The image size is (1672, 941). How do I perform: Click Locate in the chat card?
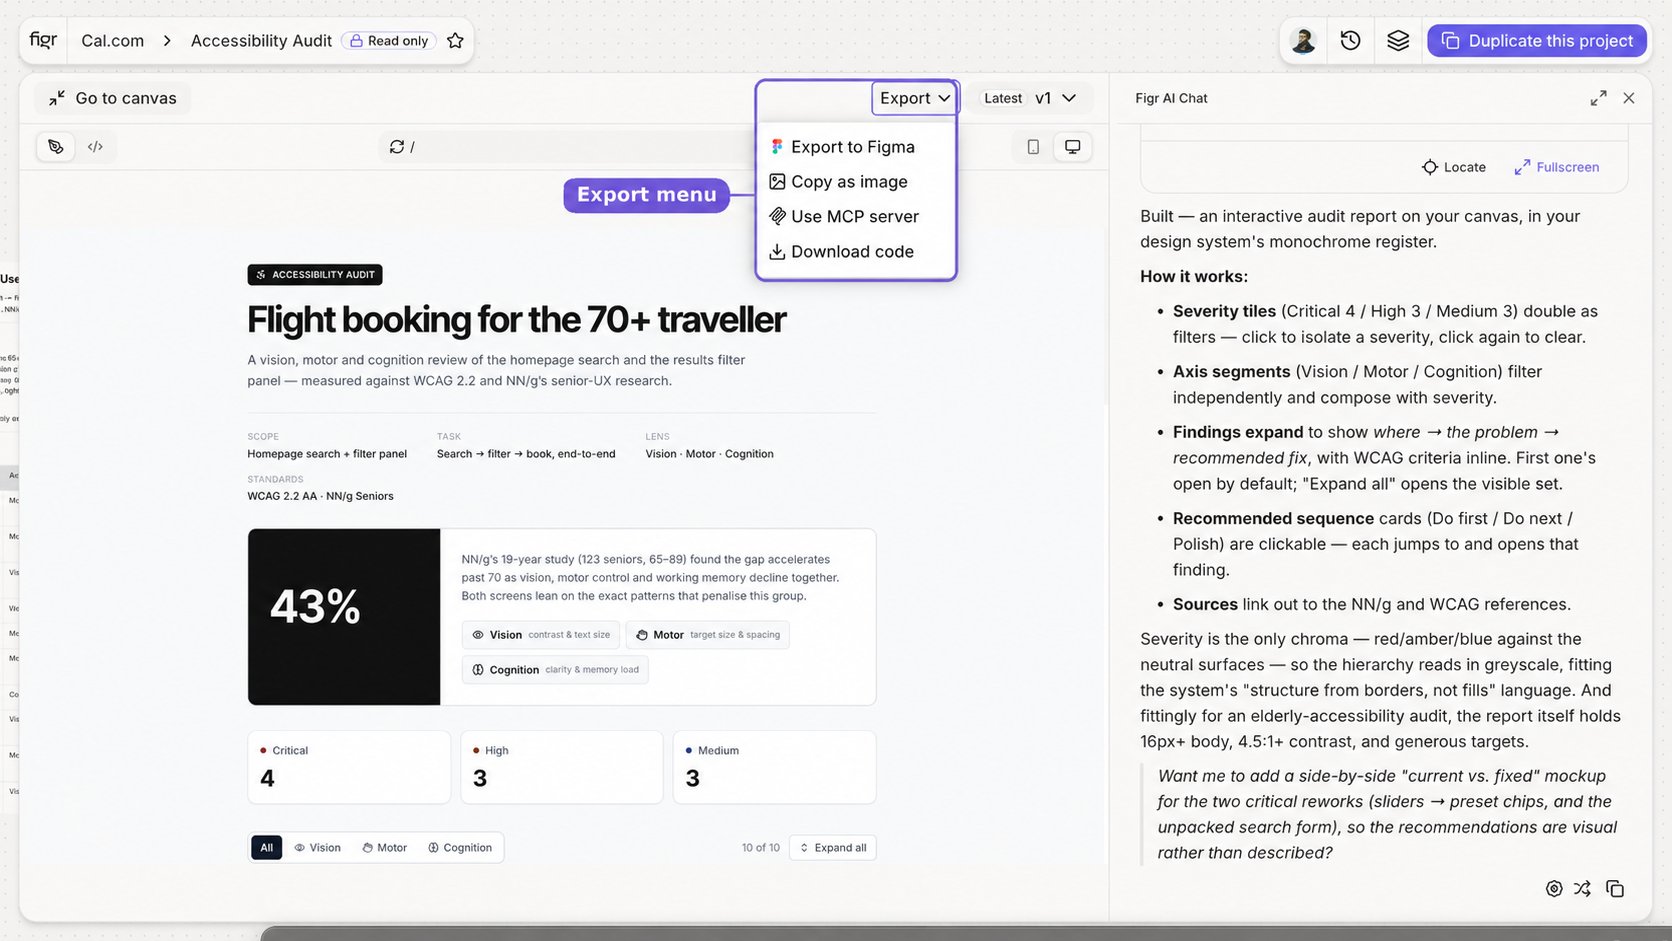click(x=1454, y=167)
